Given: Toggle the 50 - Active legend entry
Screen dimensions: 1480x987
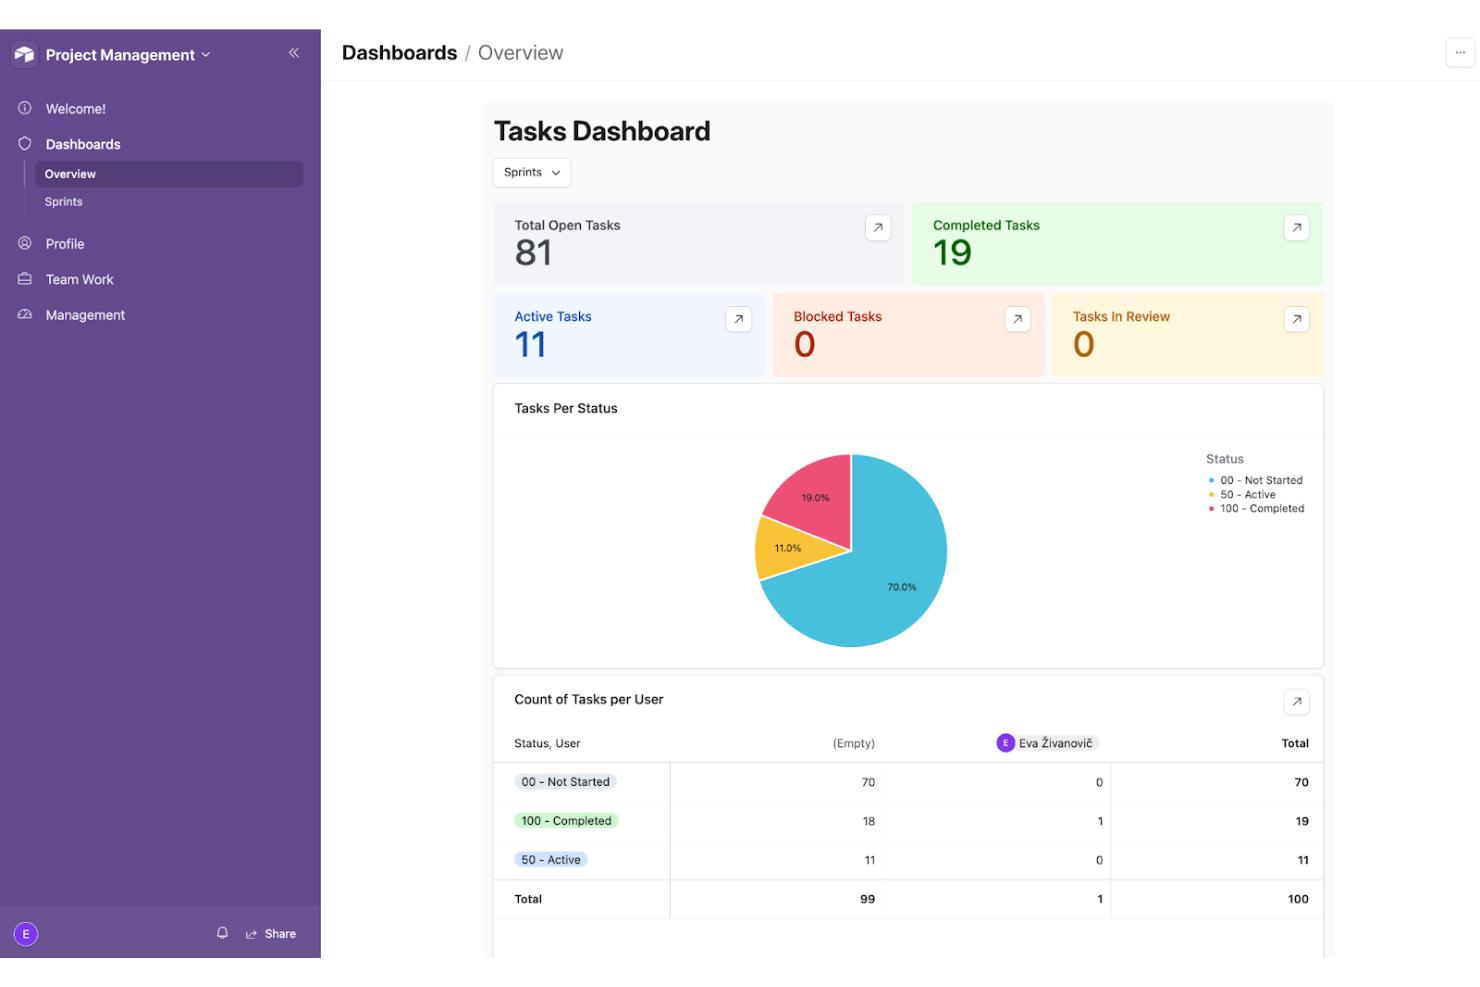Looking at the screenshot, I should [1244, 494].
